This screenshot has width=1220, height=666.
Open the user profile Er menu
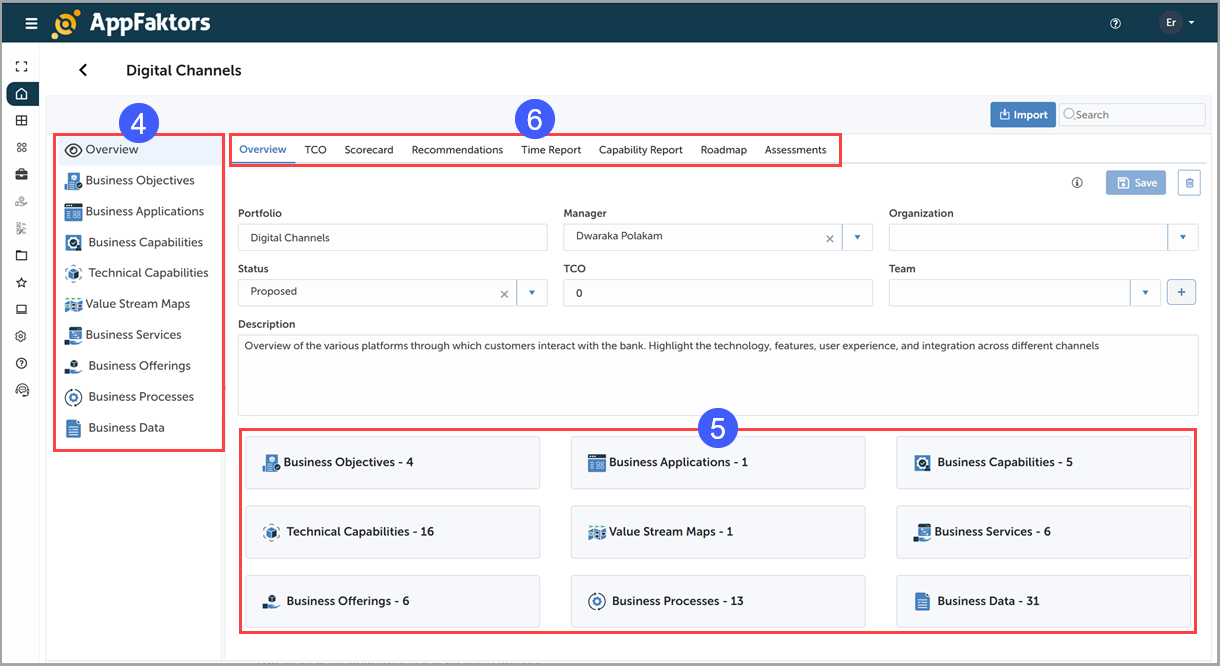point(1178,23)
